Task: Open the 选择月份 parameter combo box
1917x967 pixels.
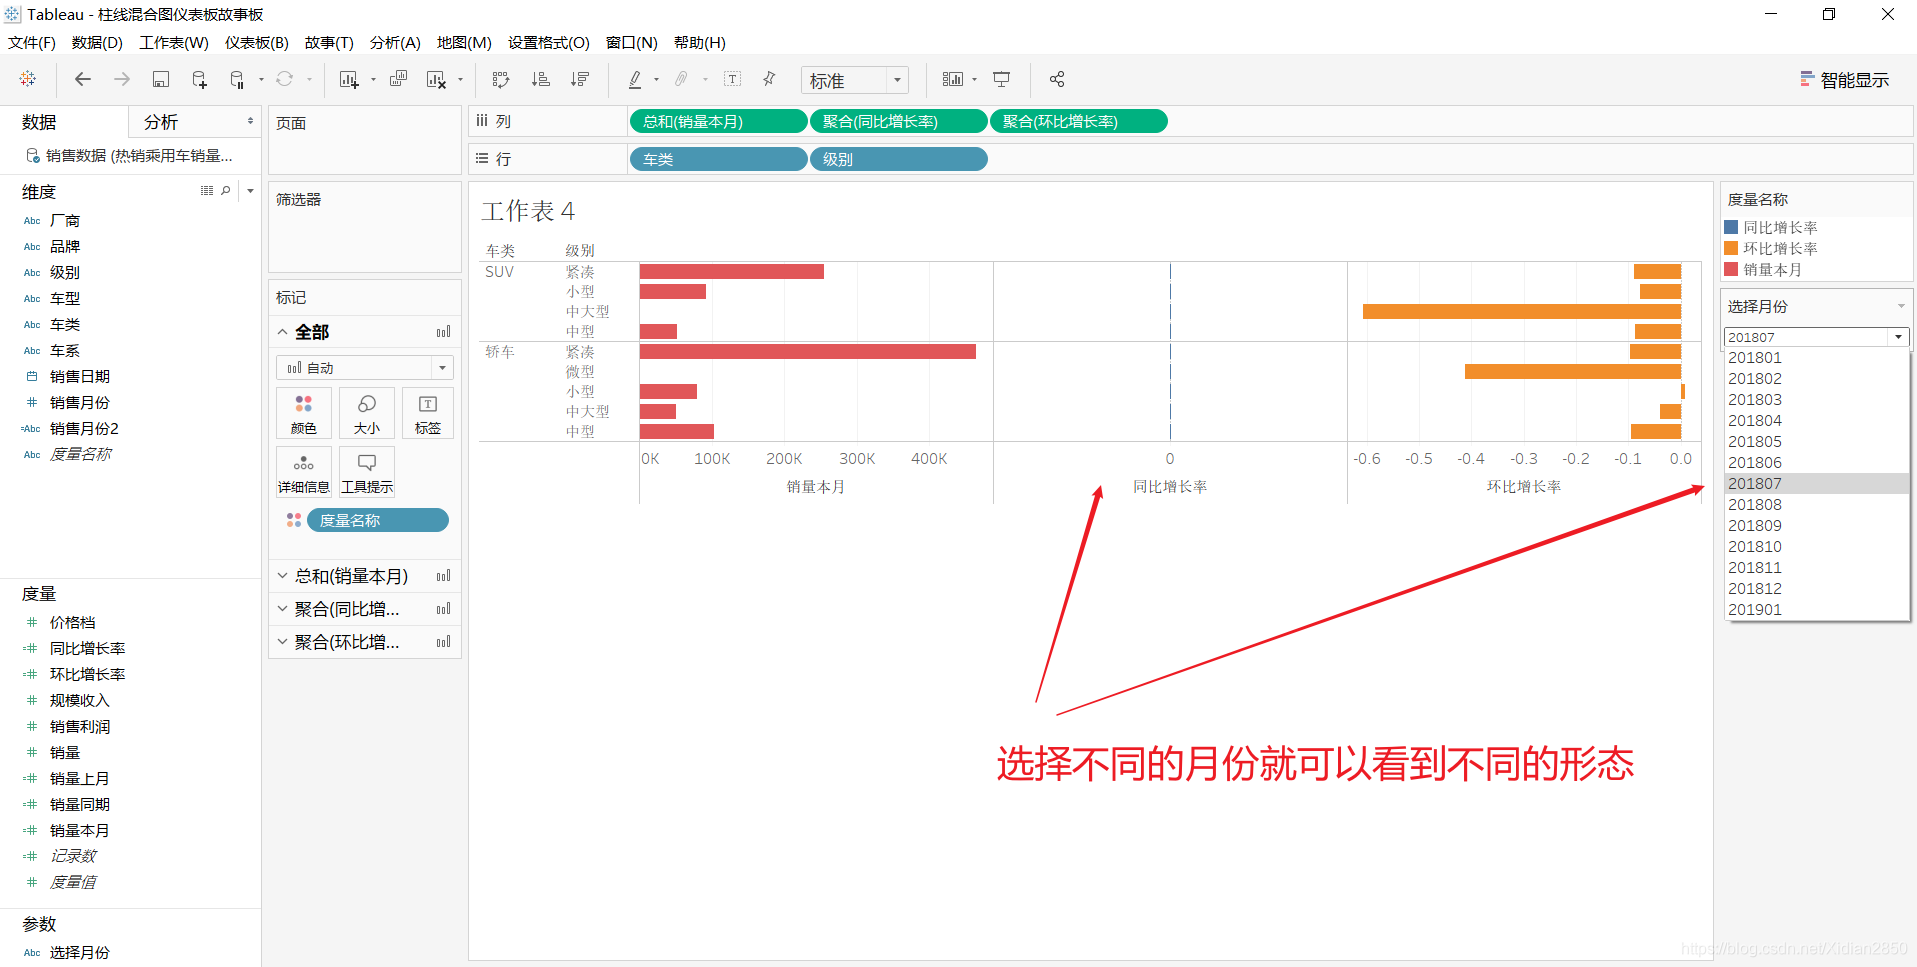Action: click(x=1816, y=337)
